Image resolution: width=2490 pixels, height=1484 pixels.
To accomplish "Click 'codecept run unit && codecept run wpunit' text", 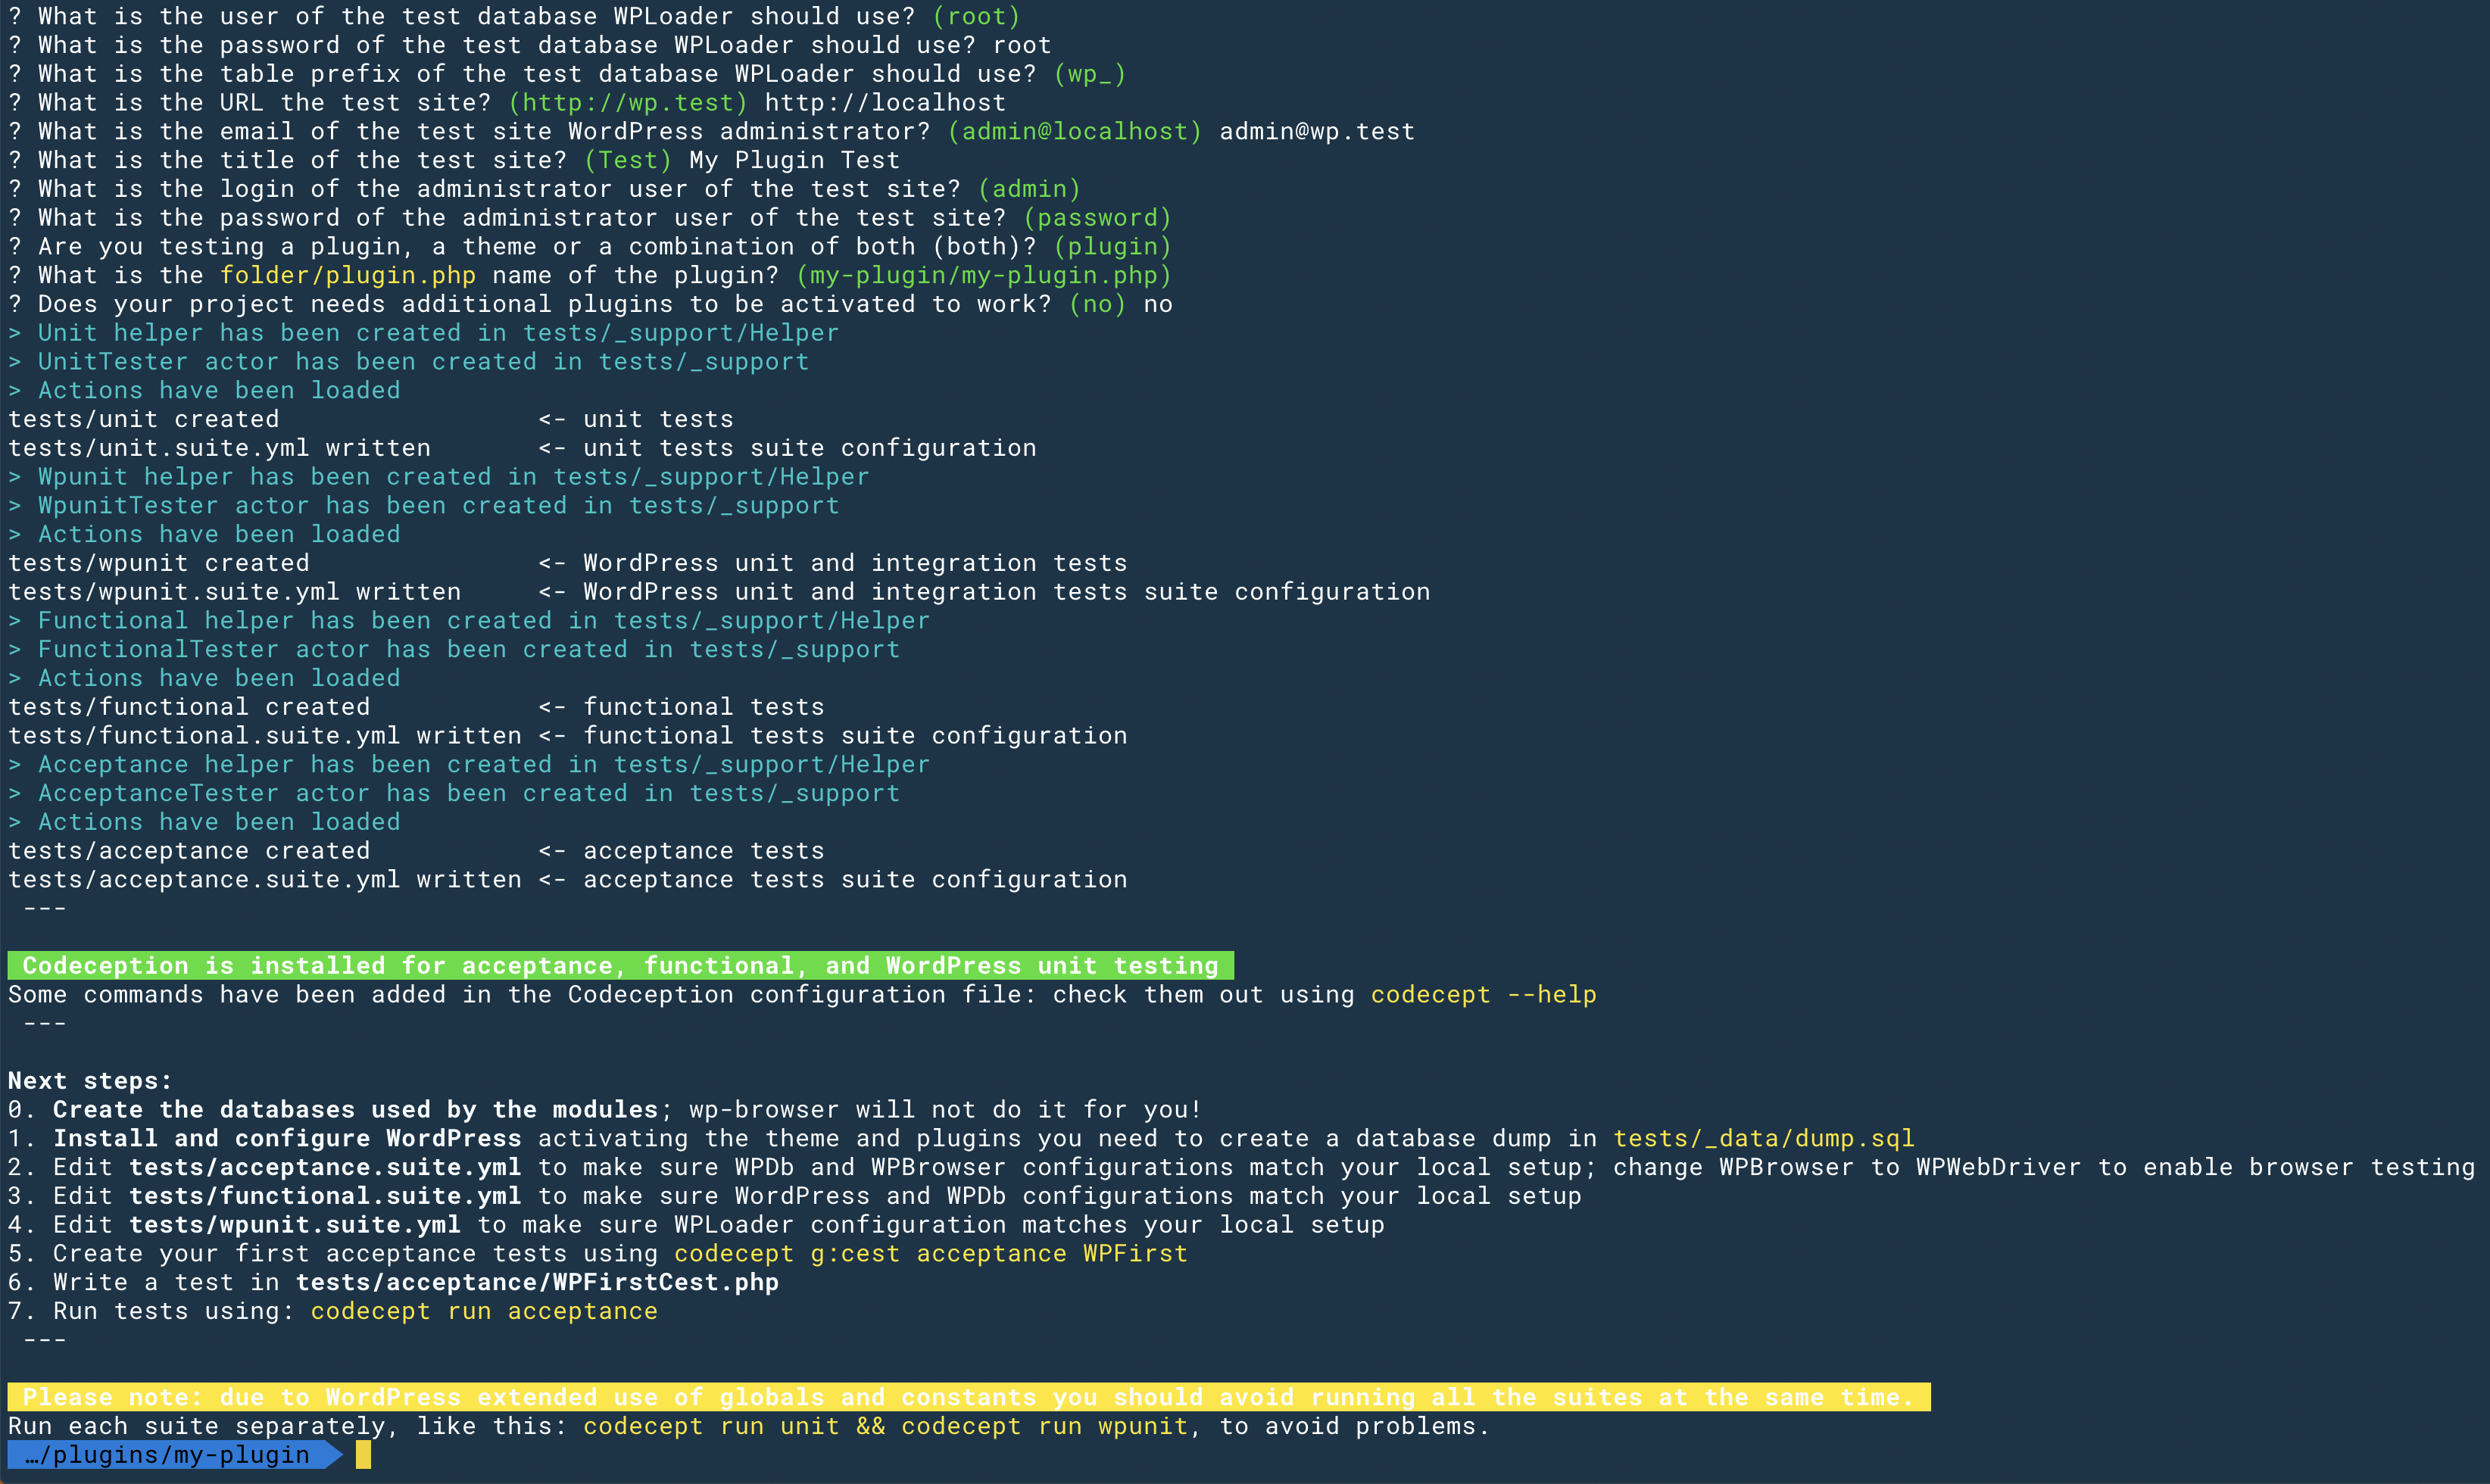I will tap(885, 1426).
